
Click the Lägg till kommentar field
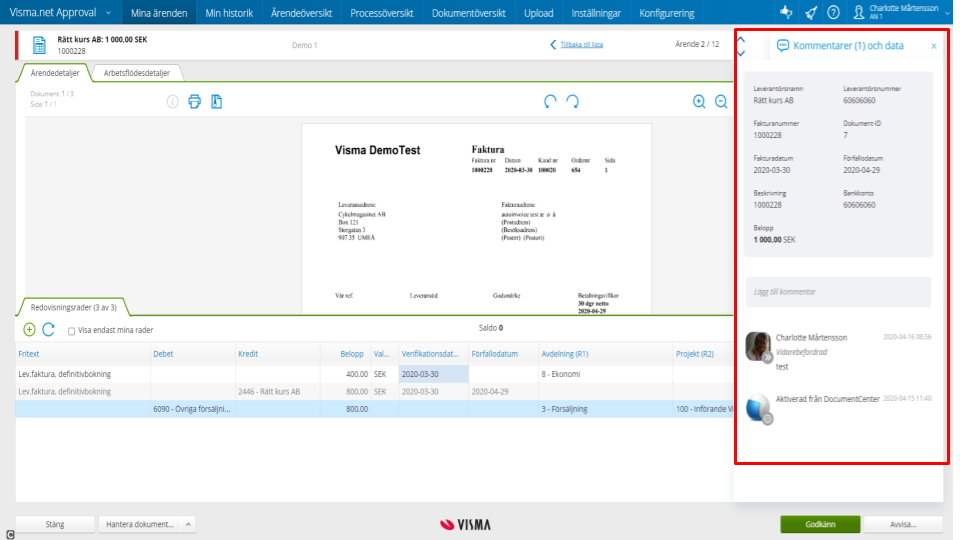838,292
